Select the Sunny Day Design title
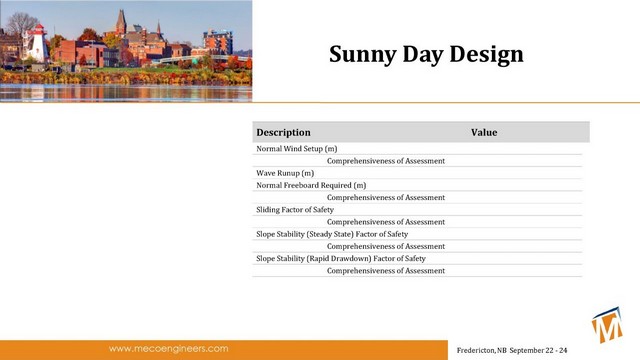 coord(426,54)
